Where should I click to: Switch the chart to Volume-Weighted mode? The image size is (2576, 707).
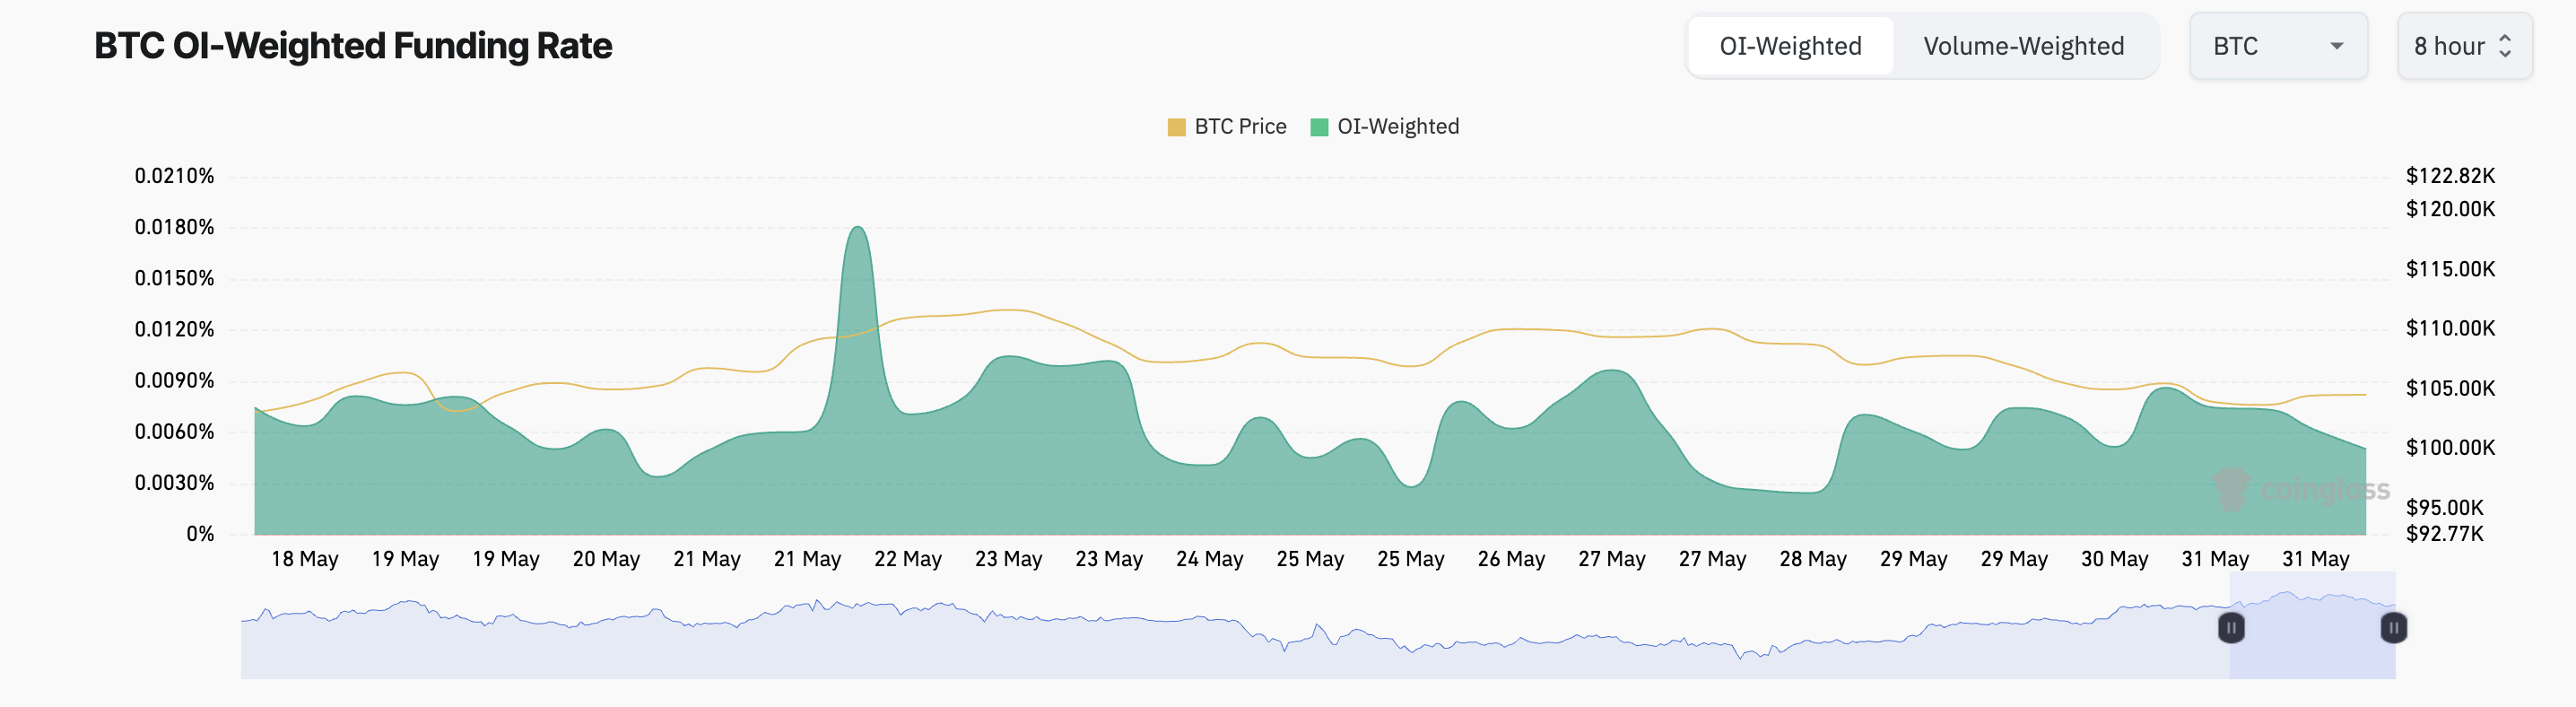(2025, 45)
